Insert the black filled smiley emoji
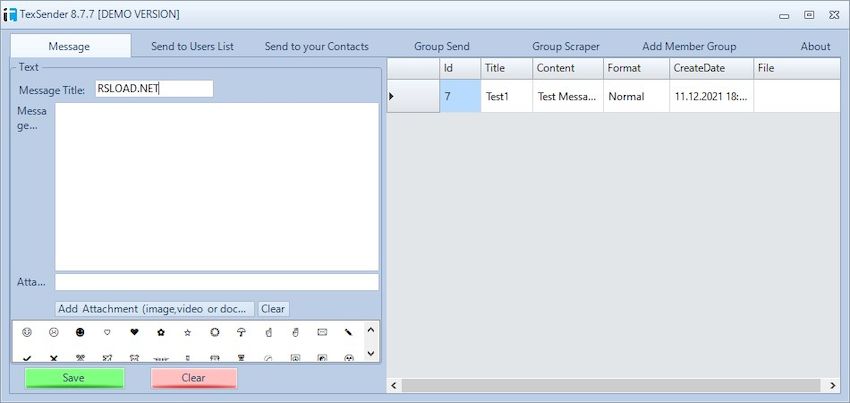 point(80,332)
